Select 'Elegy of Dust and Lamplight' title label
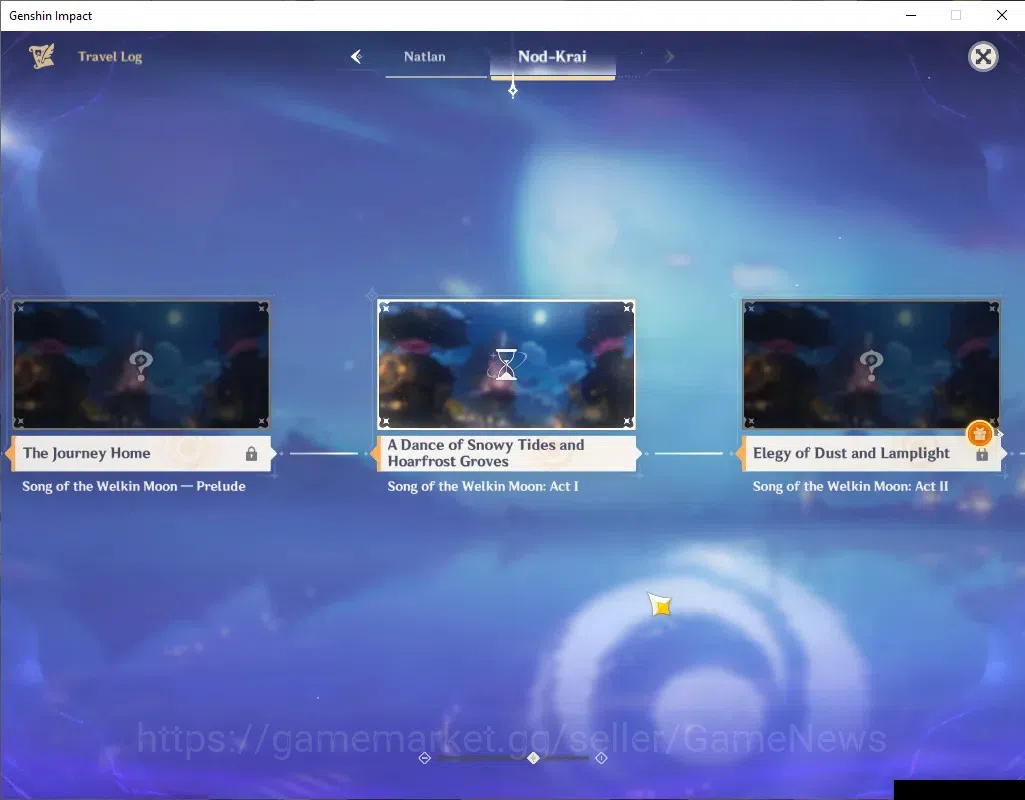Viewport: 1025px width, 800px height. tap(851, 453)
